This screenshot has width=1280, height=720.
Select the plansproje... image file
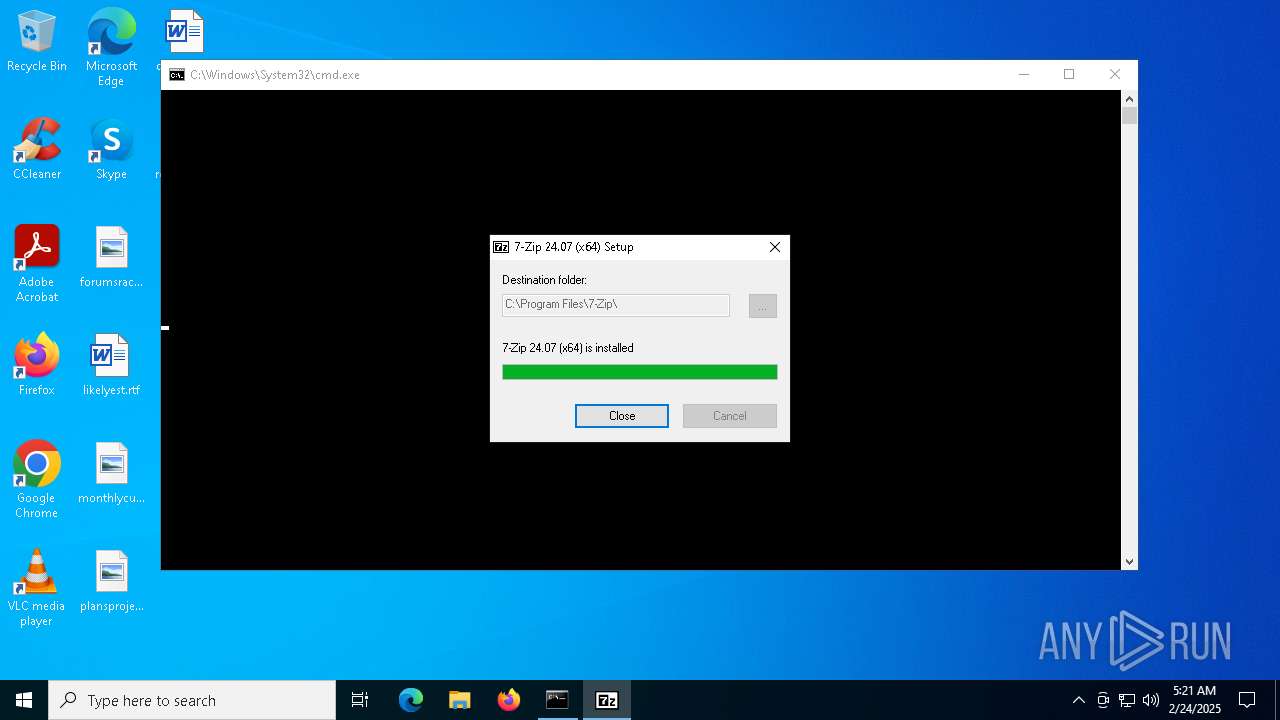click(x=111, y=582)
